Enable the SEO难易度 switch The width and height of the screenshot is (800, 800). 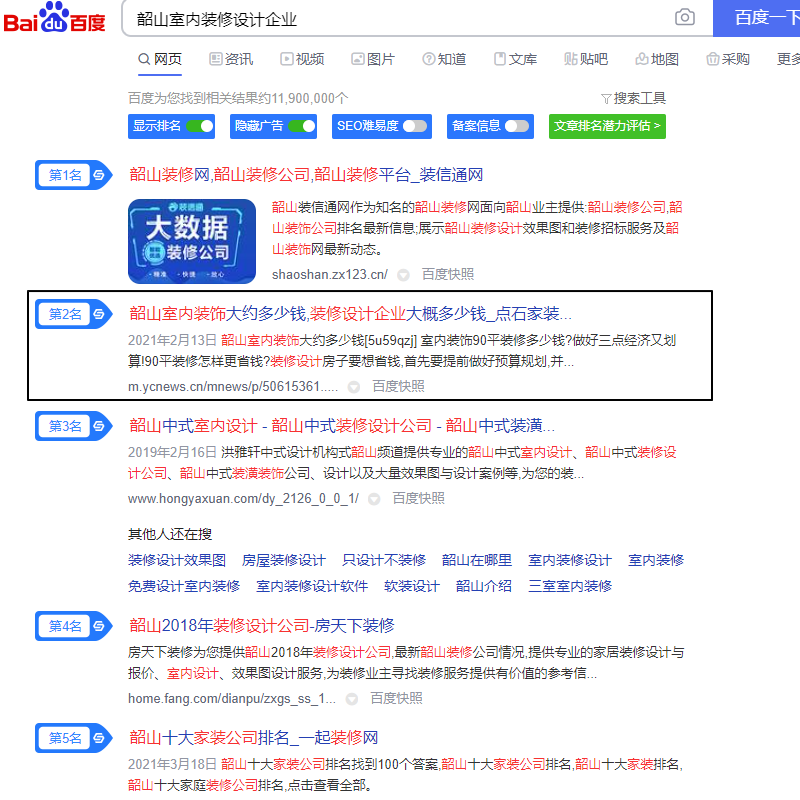click(415, 126)
